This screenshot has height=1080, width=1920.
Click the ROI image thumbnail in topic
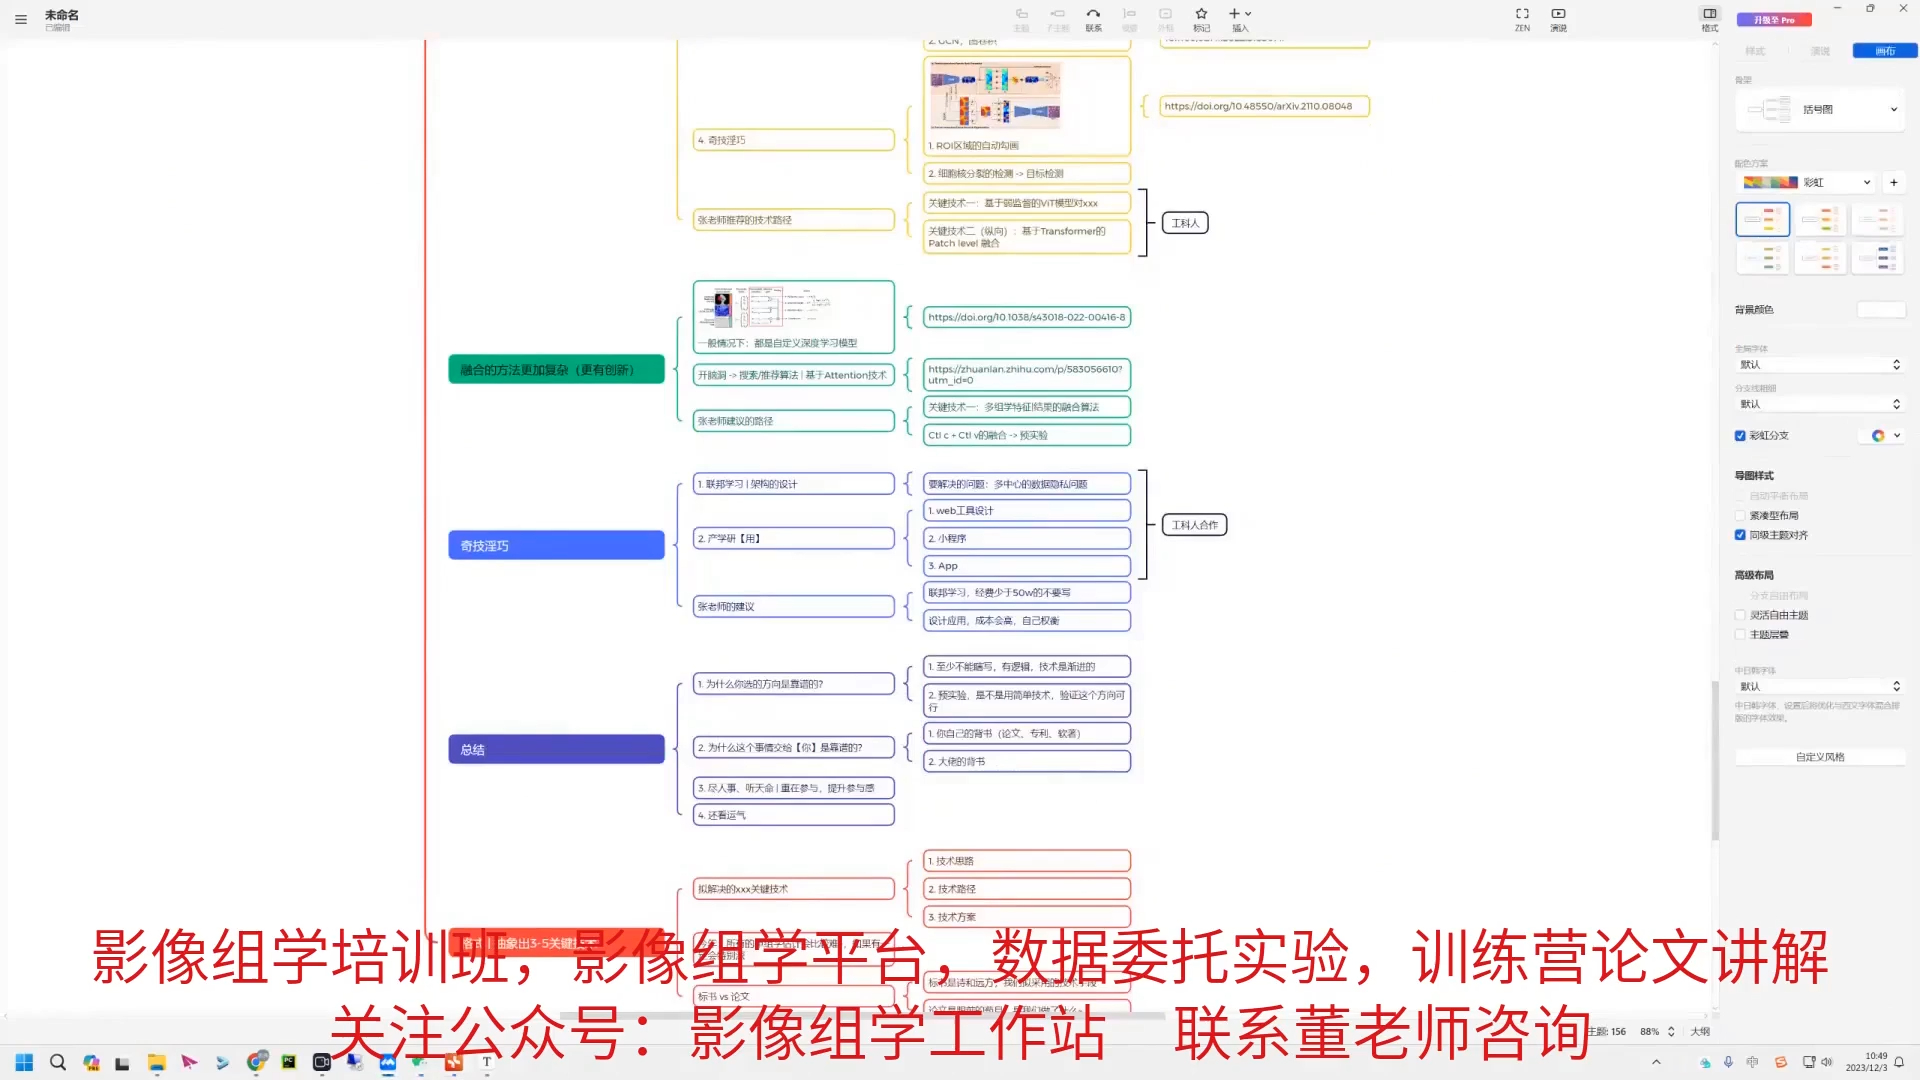[995, 96]
